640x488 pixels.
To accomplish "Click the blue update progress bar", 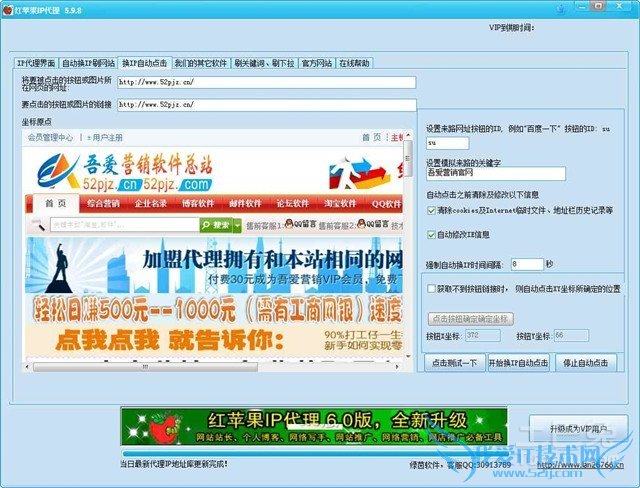I will click(x=314, y=453).
